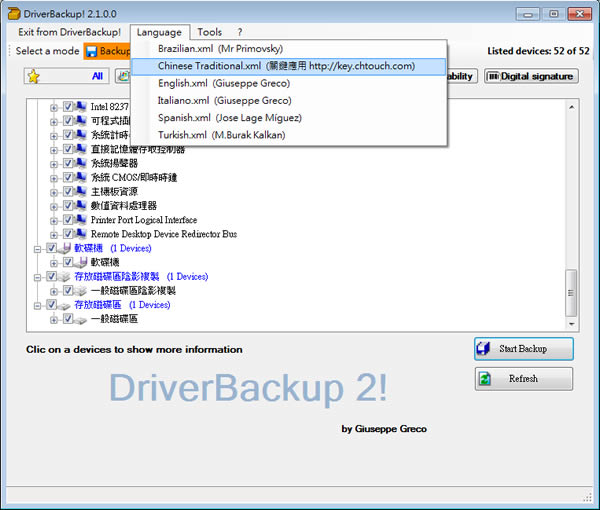Choose Brazilian.xml language
This screenshot has height=510, width=600.
[289, 49]
